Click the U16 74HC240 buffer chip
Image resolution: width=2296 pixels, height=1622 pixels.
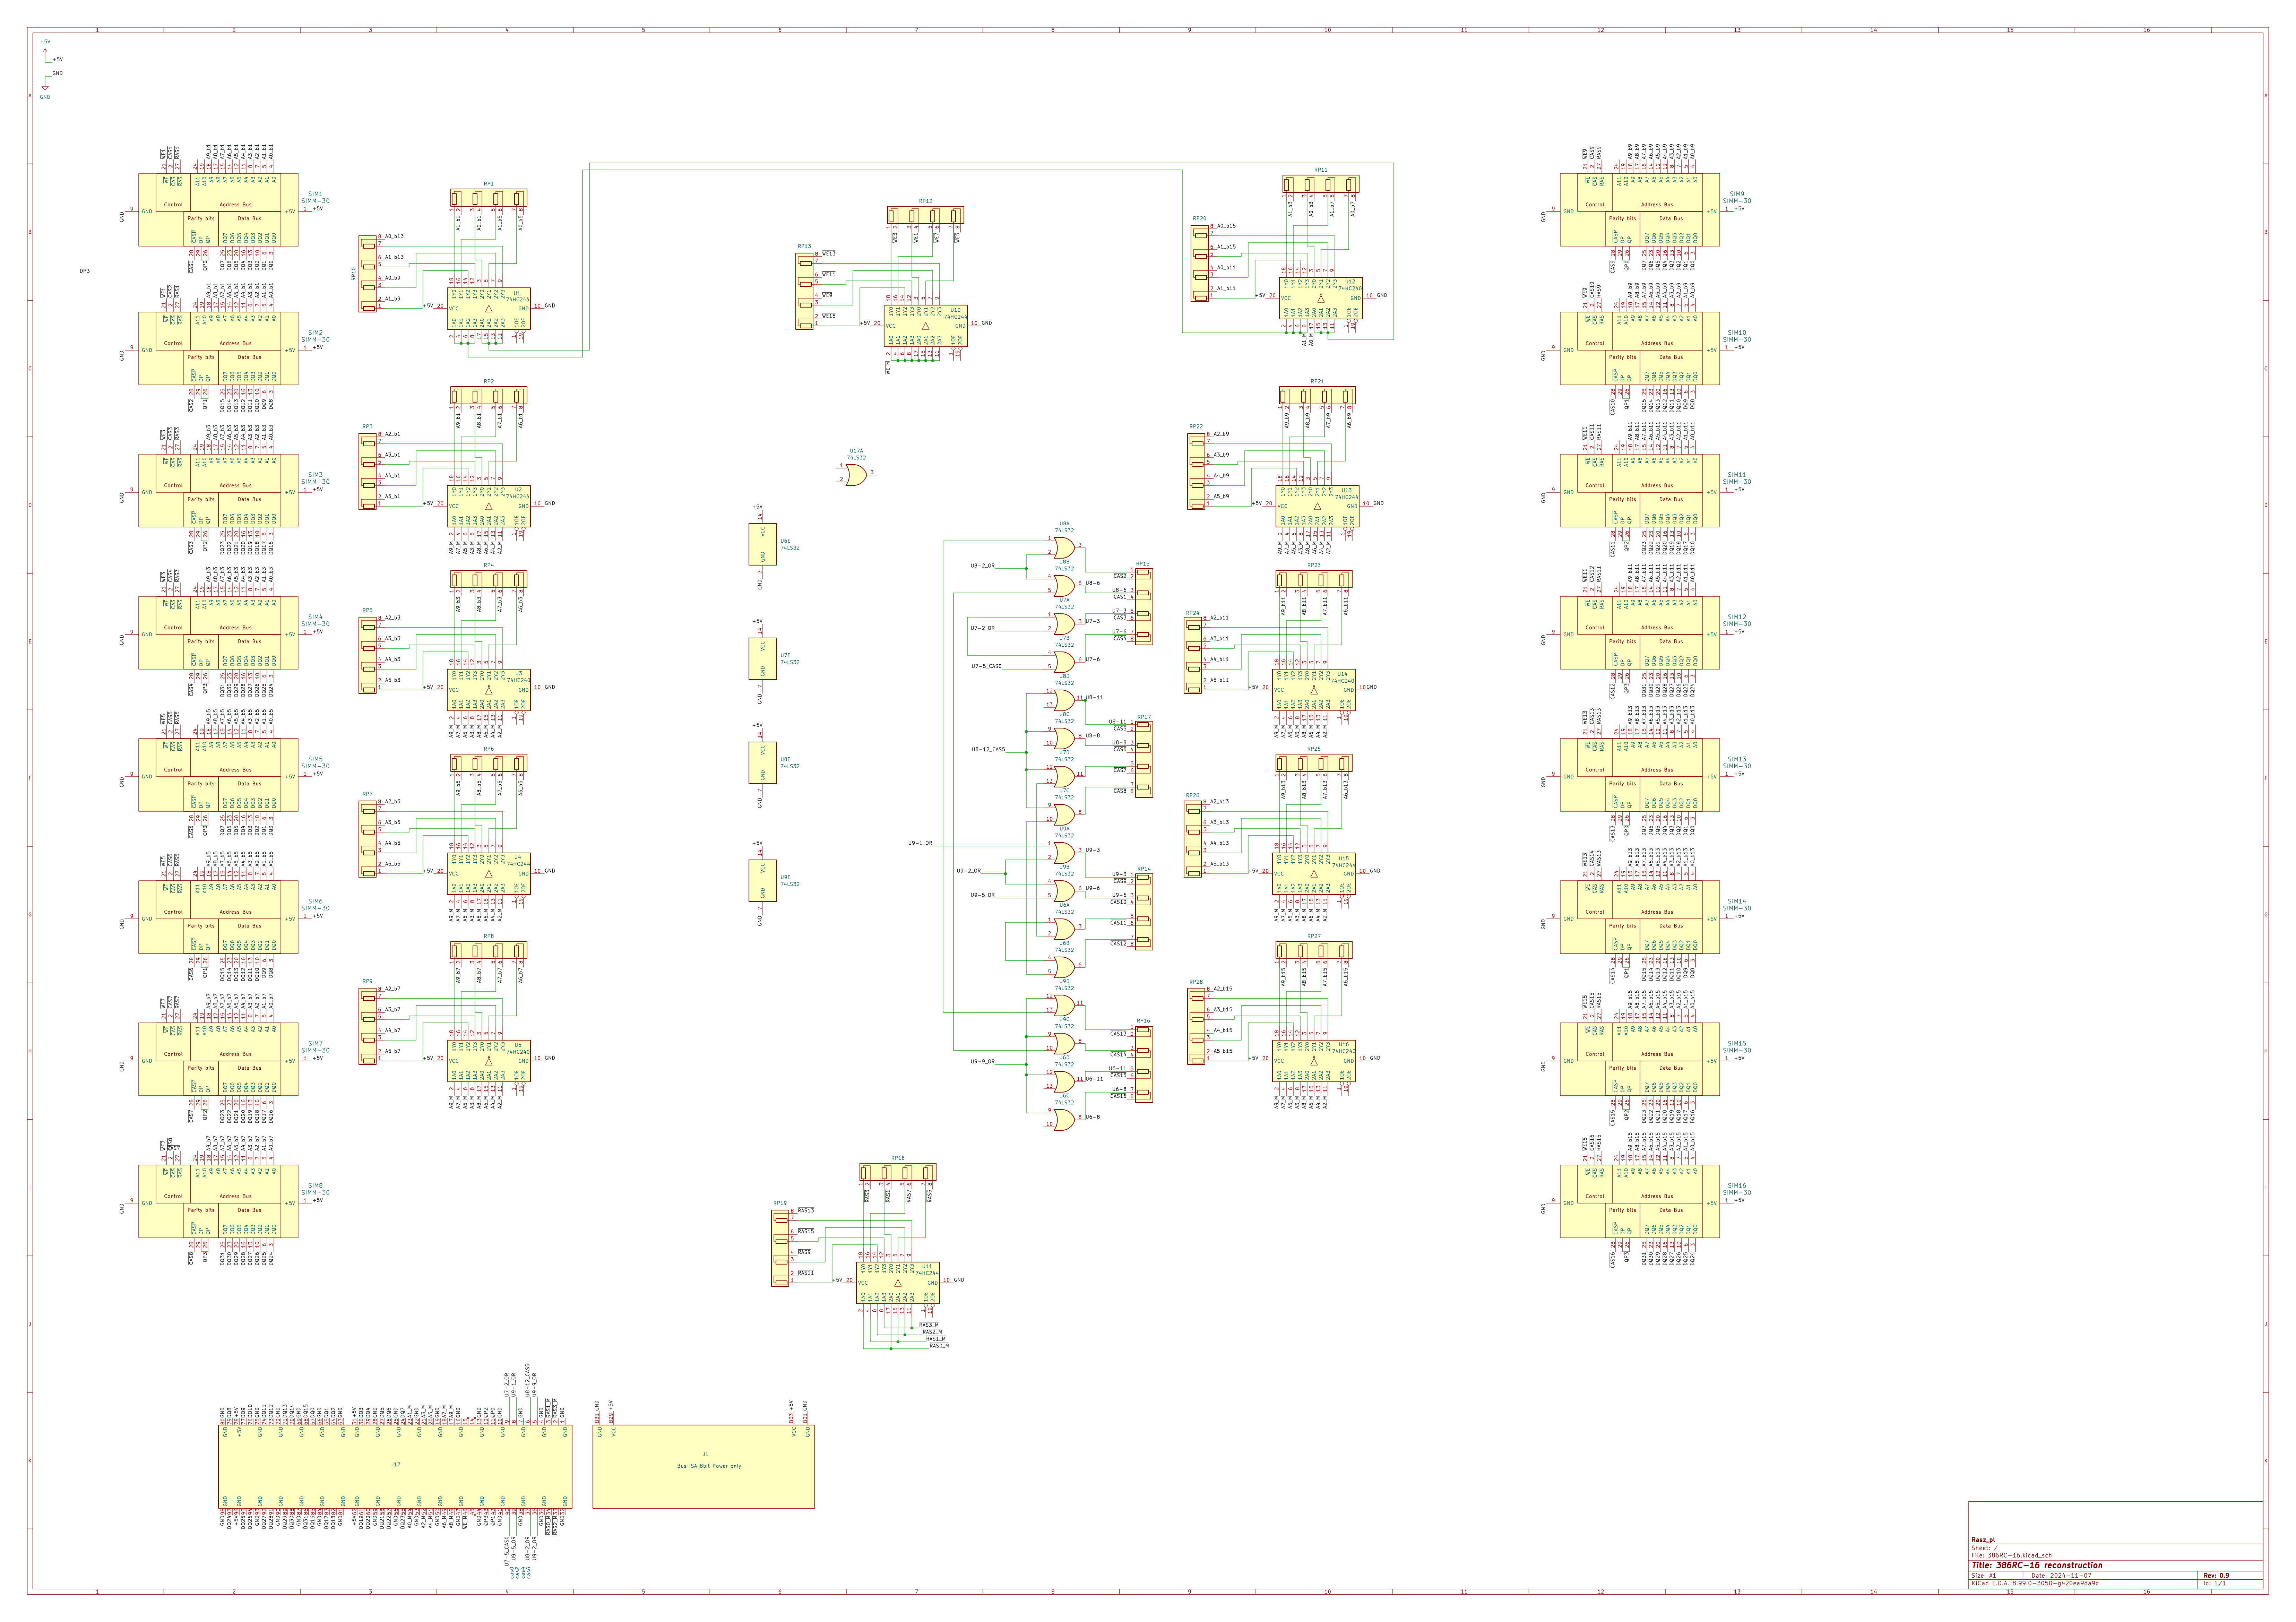[x=1314, y=1061]
